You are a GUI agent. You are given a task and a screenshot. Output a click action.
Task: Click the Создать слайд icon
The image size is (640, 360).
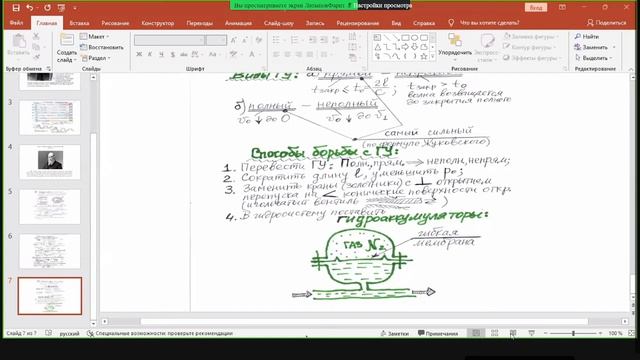tap(67, 40)
